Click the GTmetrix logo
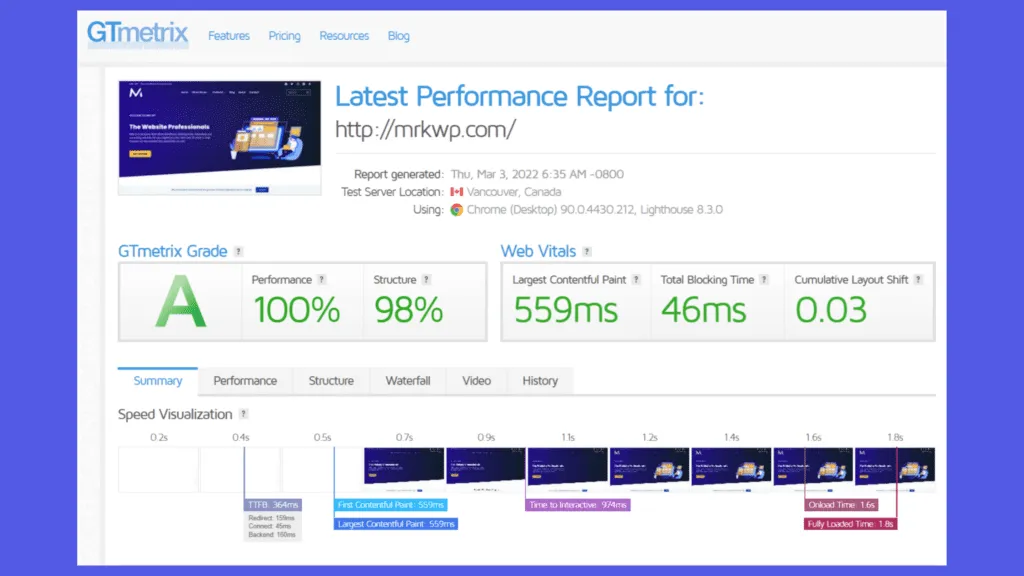The height and width of the screenshot is (576, 1024). (137, 33)
